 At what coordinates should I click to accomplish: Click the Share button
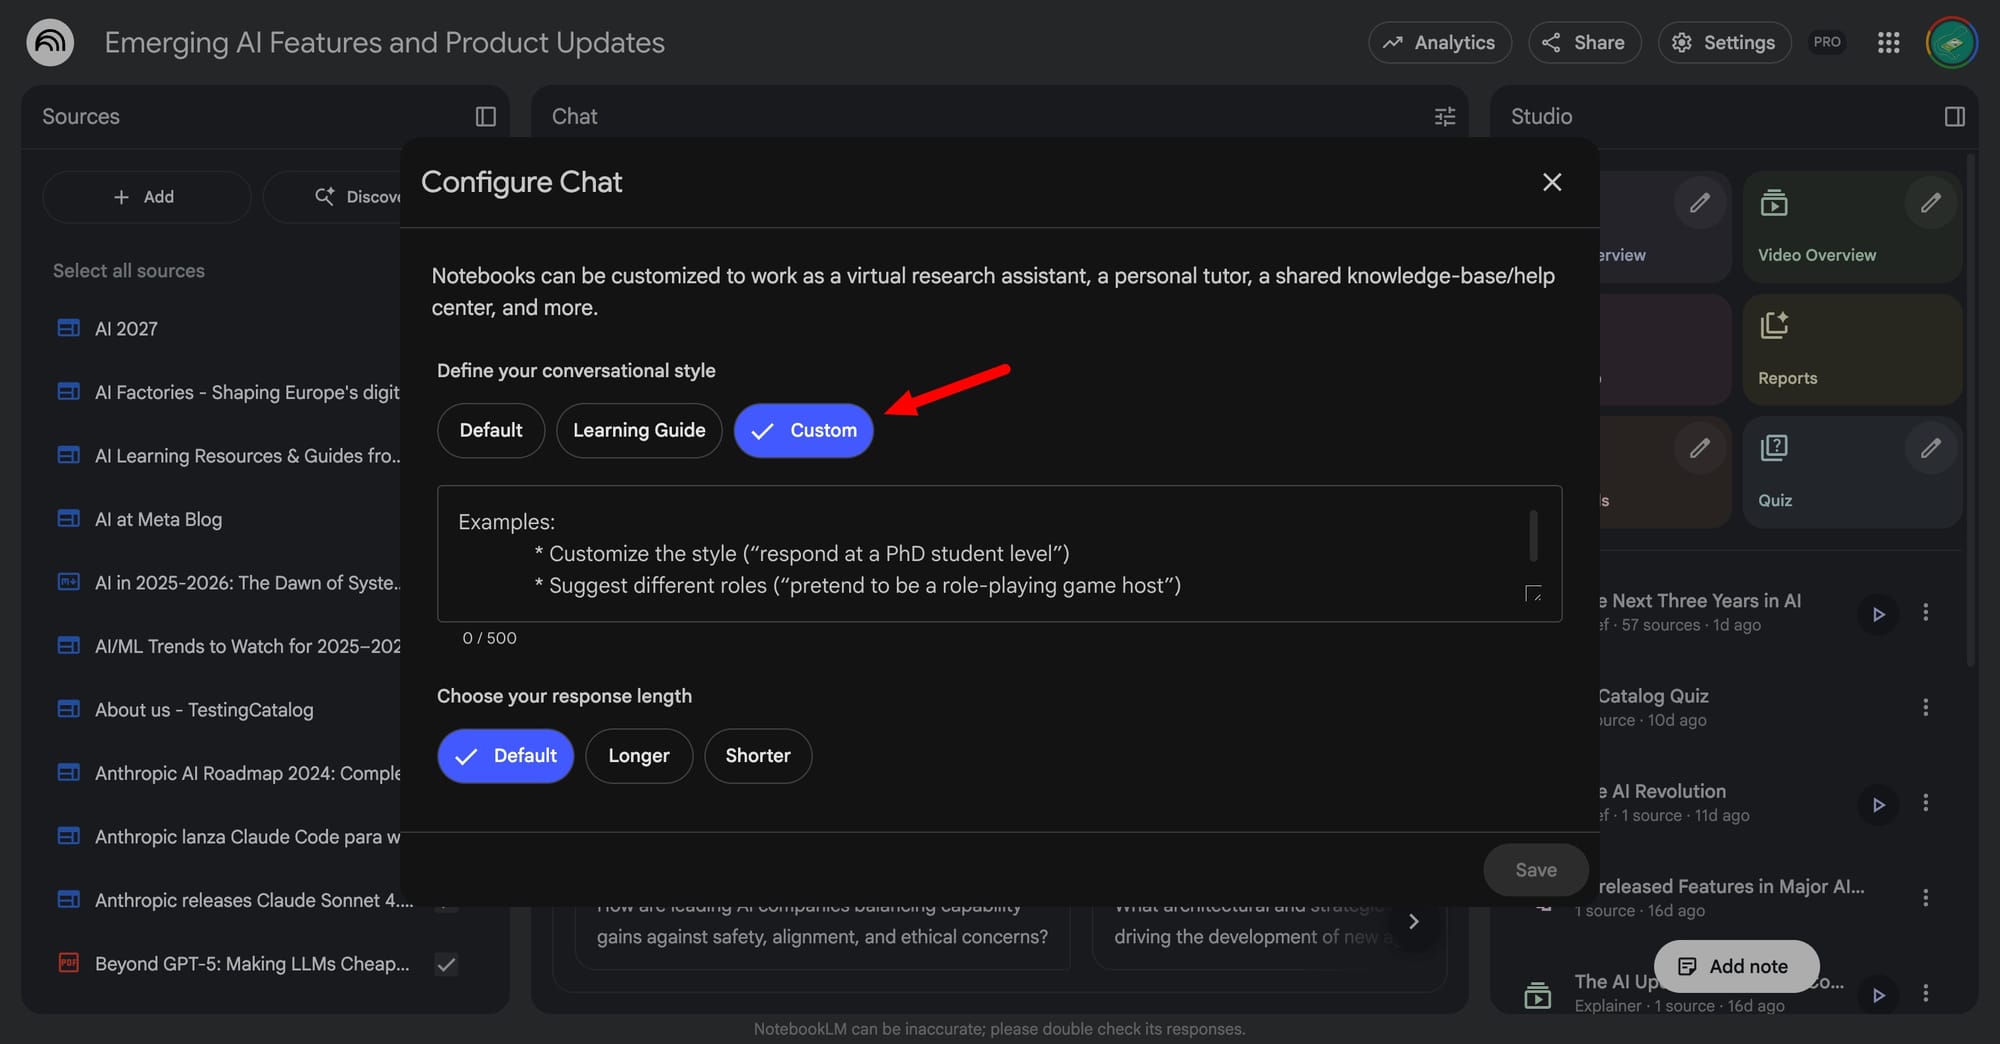(1584, 42)
